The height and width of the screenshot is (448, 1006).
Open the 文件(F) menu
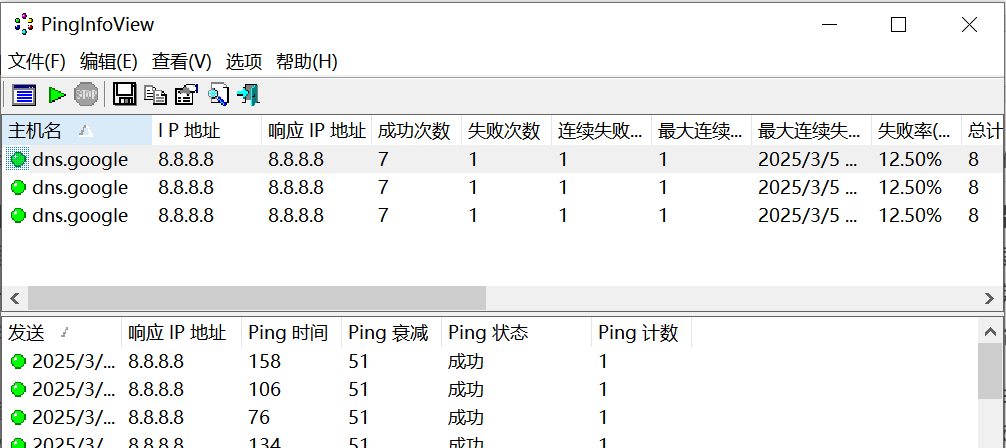coord(37,61)
